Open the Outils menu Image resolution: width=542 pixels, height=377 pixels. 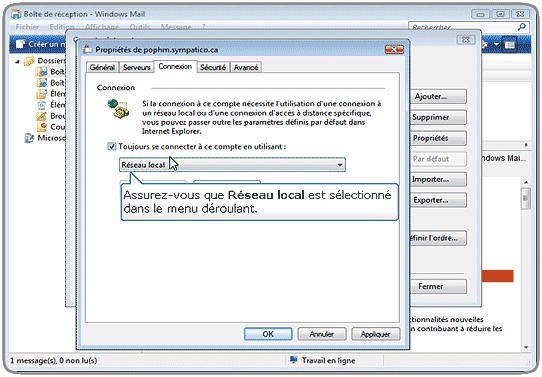140,27
